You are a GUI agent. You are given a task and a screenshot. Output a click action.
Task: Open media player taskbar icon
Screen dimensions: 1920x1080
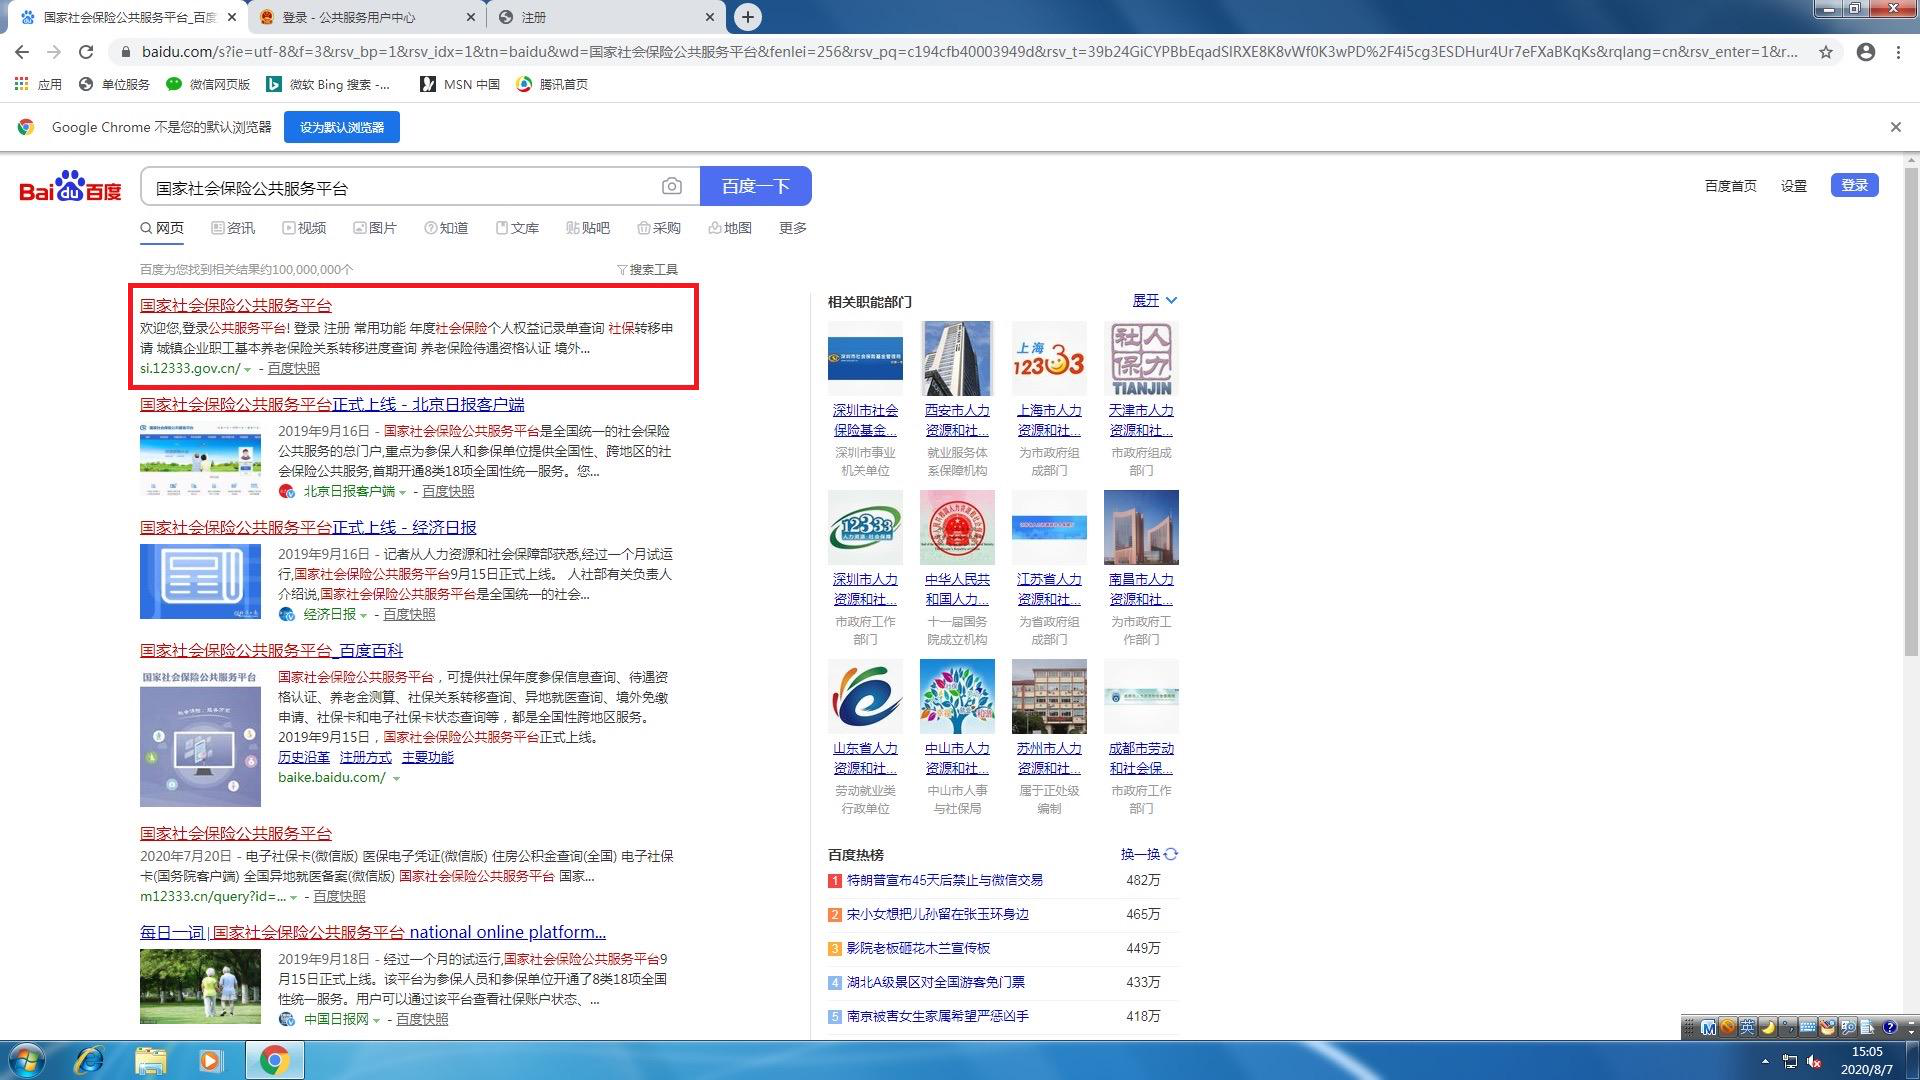click(211, 1060)
